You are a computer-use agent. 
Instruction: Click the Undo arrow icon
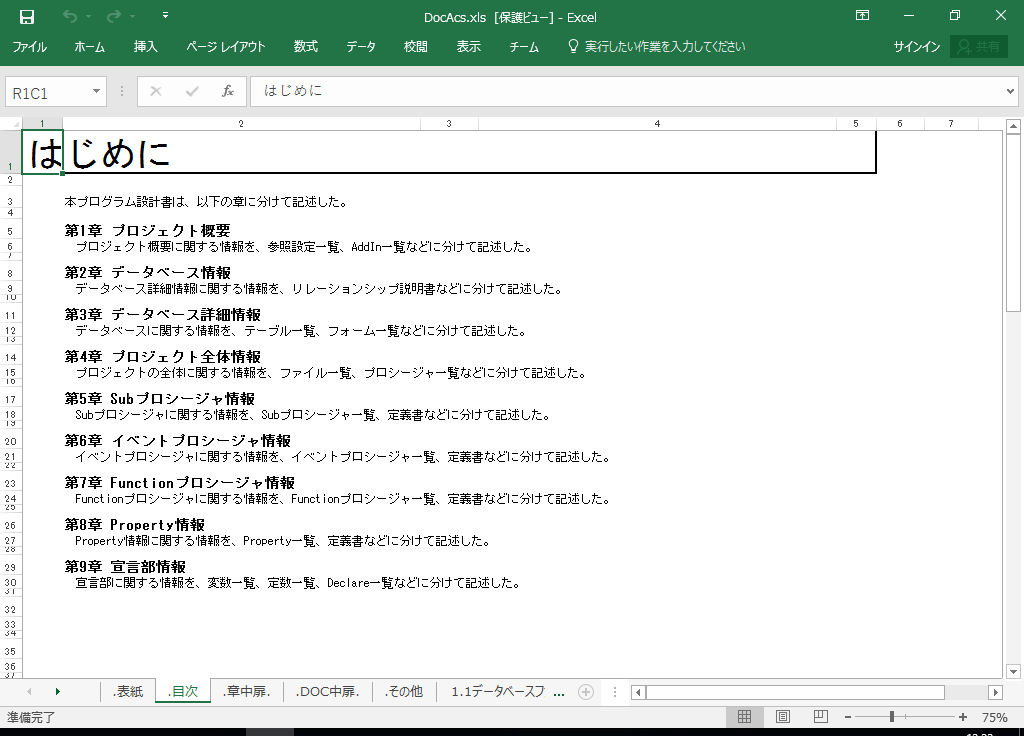pyautogui.click(x=69, y=16)
